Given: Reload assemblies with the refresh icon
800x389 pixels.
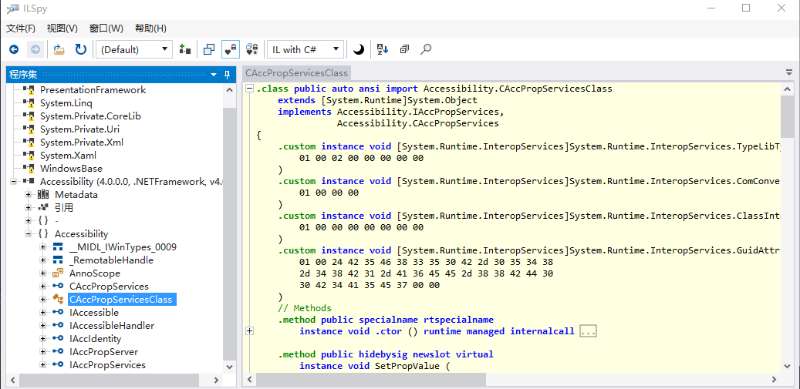Looking at the screenshot, I should [x=81, y=50].
